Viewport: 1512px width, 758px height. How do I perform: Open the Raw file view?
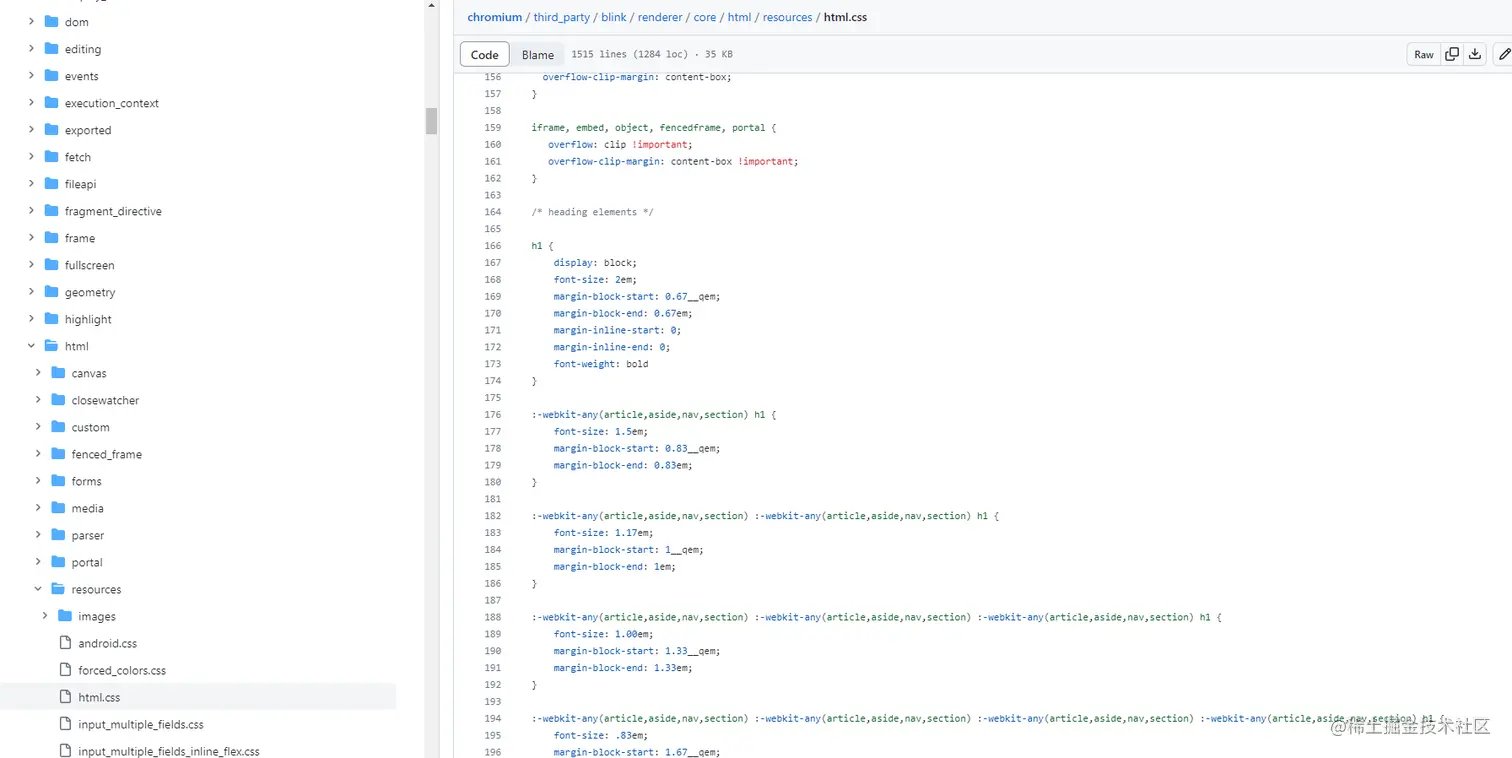1423,54
